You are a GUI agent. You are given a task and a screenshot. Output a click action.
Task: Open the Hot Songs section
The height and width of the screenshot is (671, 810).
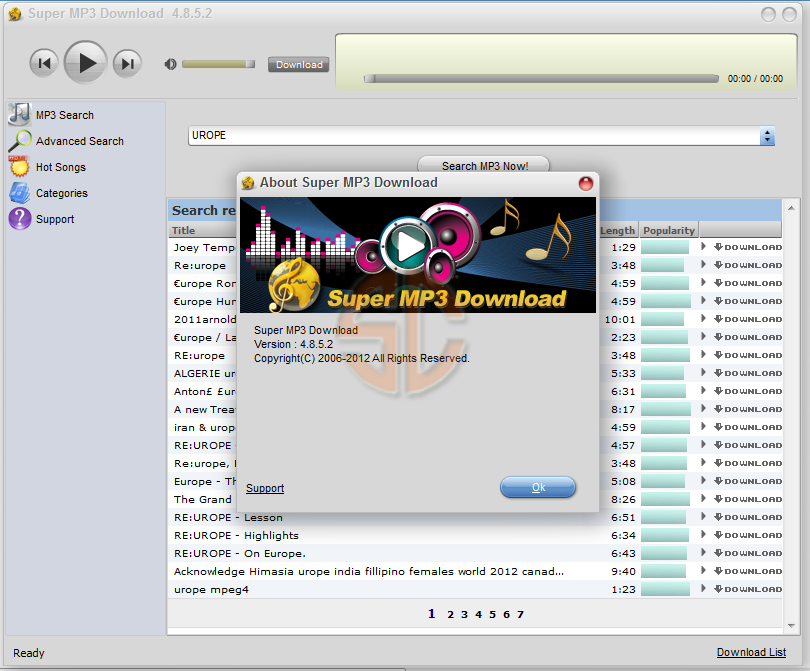click(x=60, y=167)
